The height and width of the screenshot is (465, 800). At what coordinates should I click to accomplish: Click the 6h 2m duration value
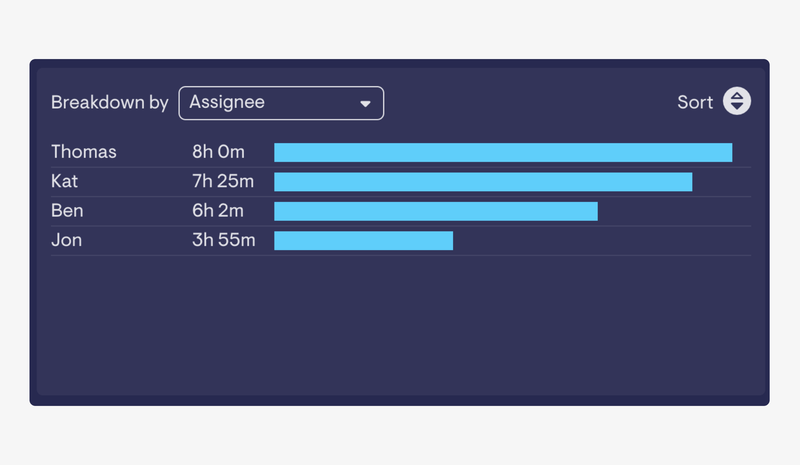click(x=218, y=211)
